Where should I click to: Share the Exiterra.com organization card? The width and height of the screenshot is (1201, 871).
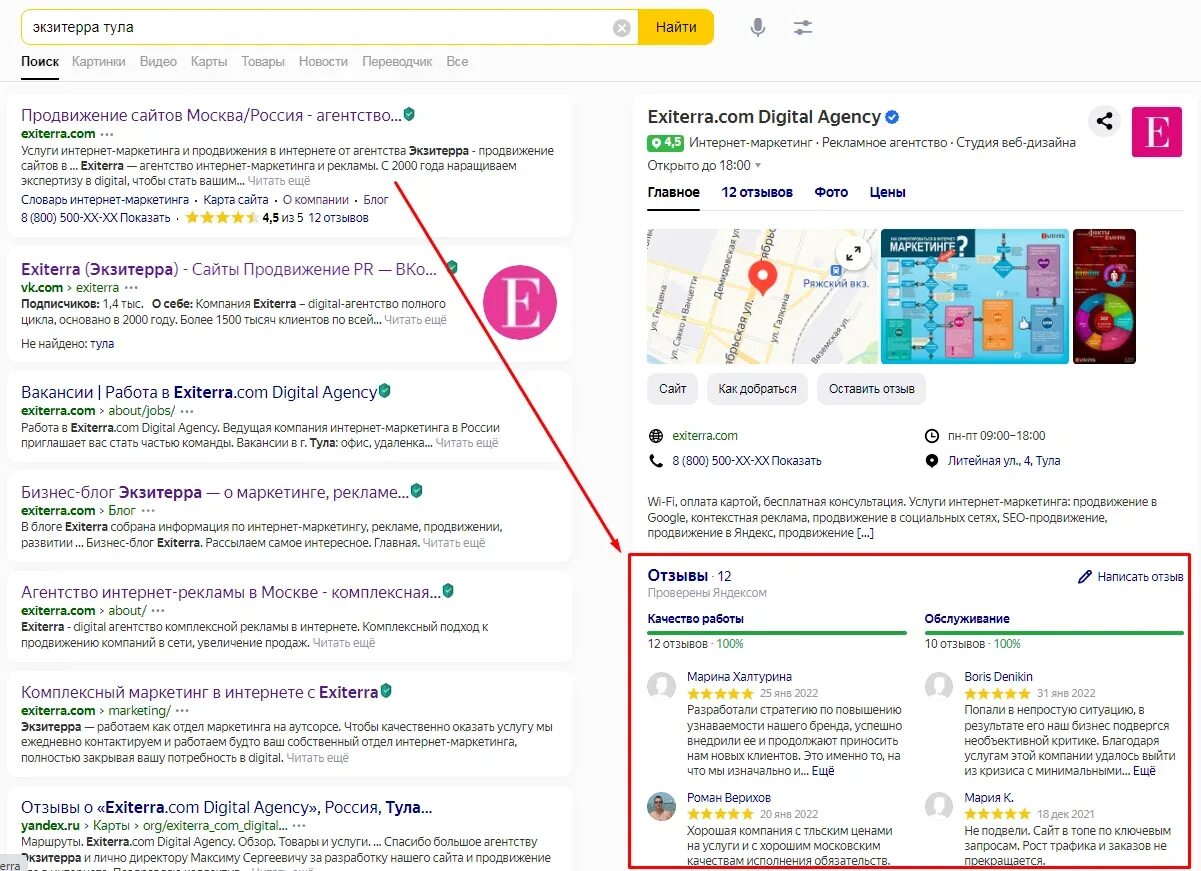1104,122
